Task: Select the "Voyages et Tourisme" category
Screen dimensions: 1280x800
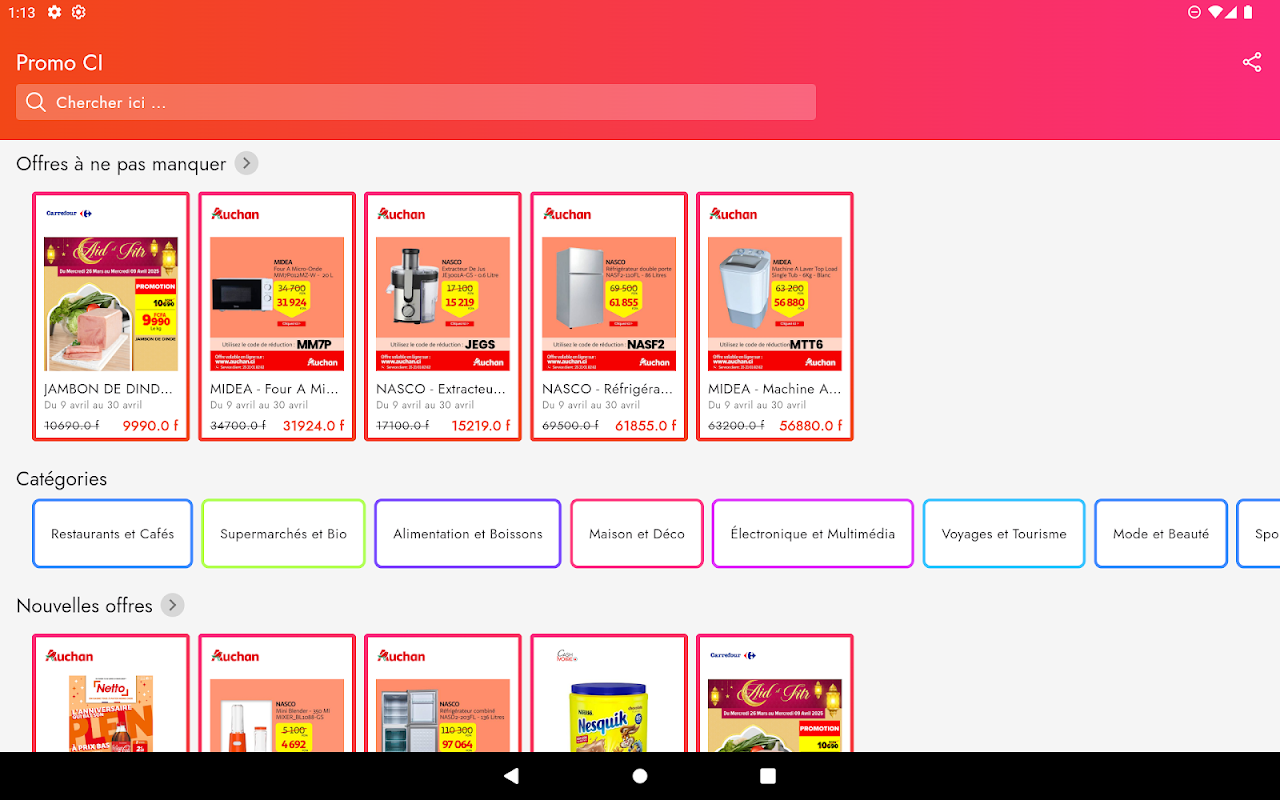Action: [1004, 534]
